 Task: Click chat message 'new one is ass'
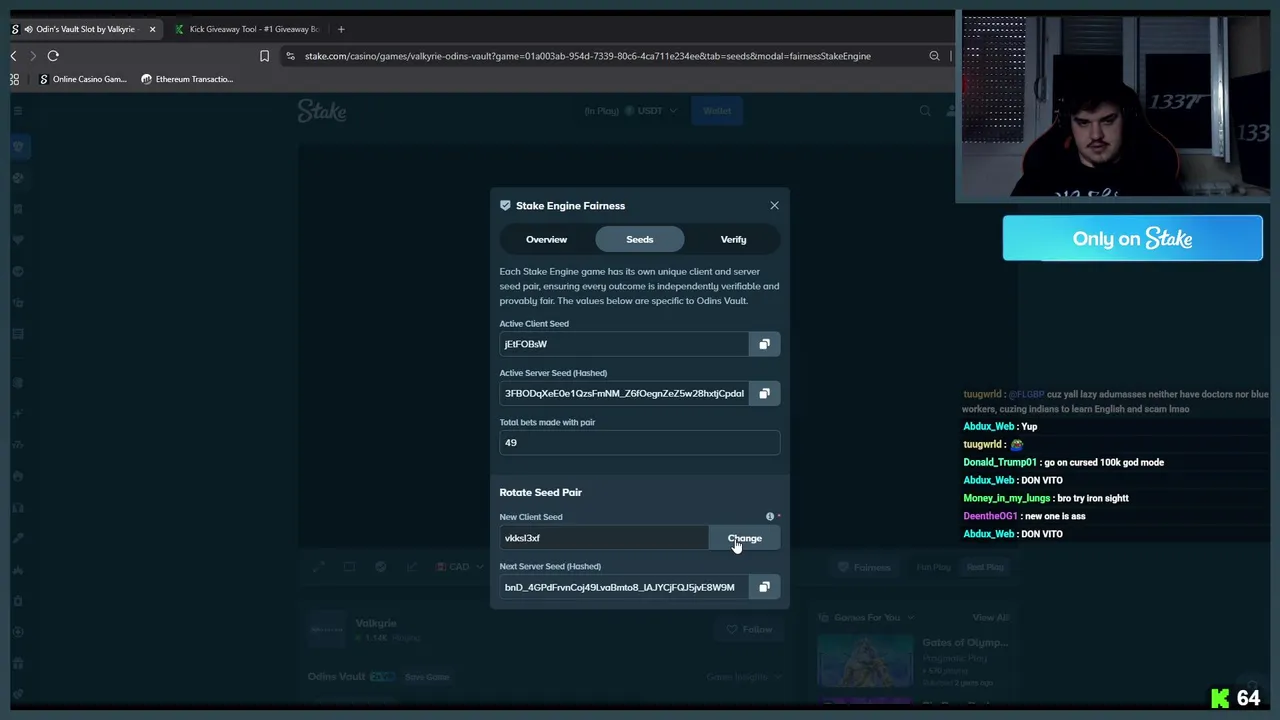tap(1055, 516)
